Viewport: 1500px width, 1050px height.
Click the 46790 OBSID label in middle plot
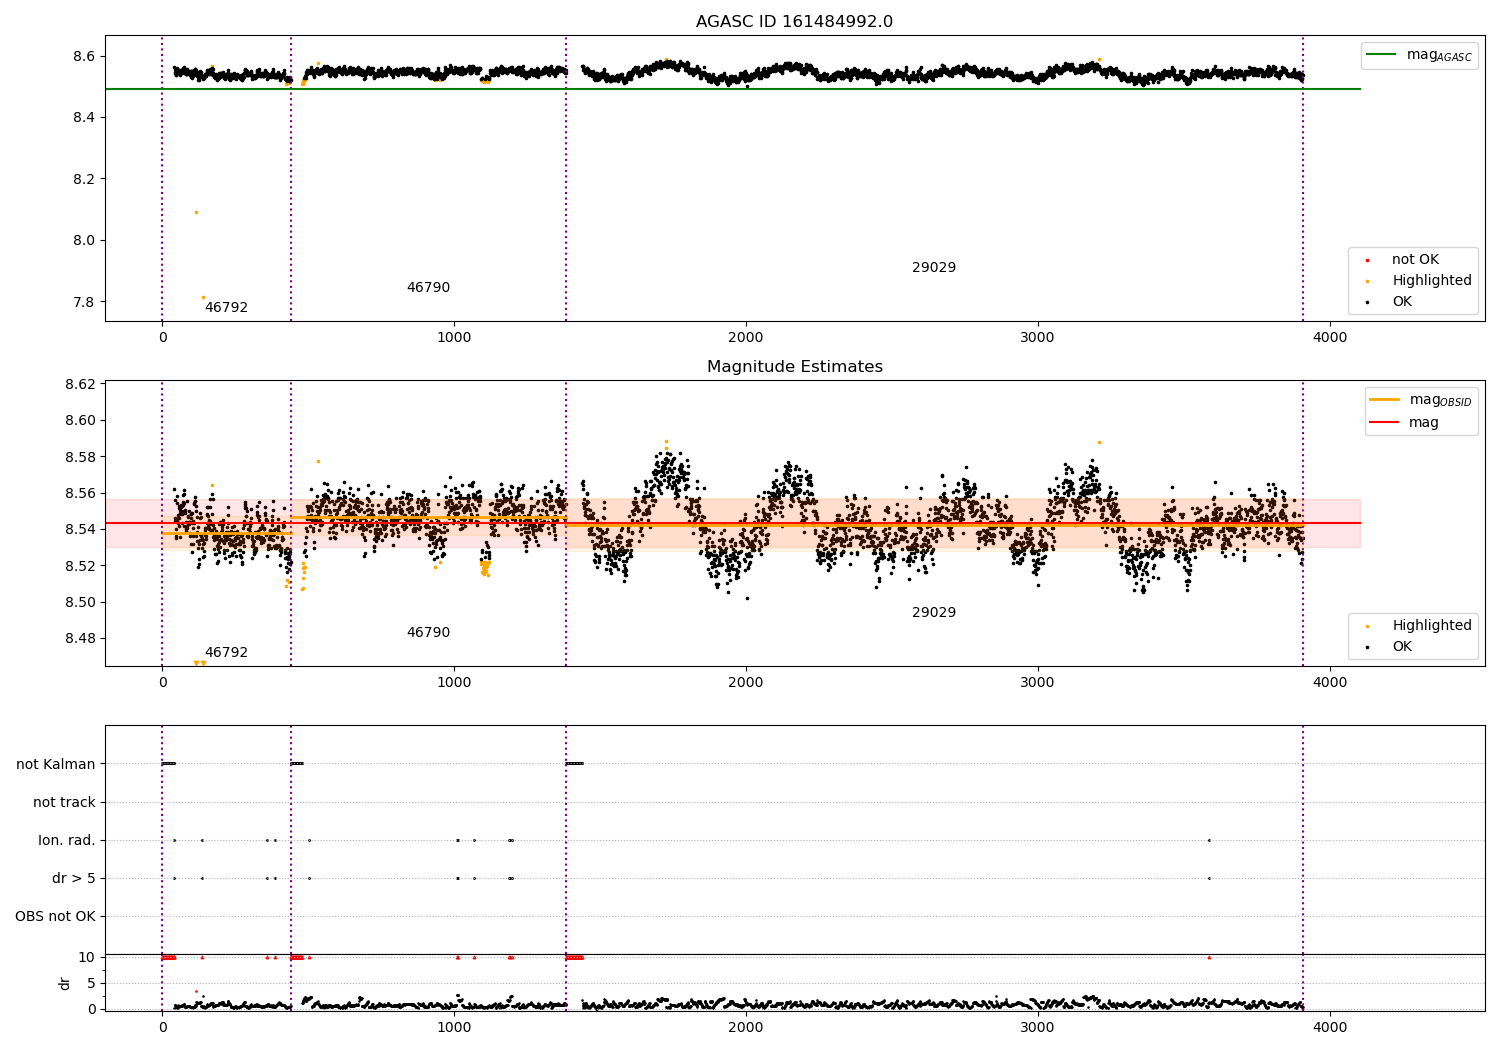[x=428, y=633]
